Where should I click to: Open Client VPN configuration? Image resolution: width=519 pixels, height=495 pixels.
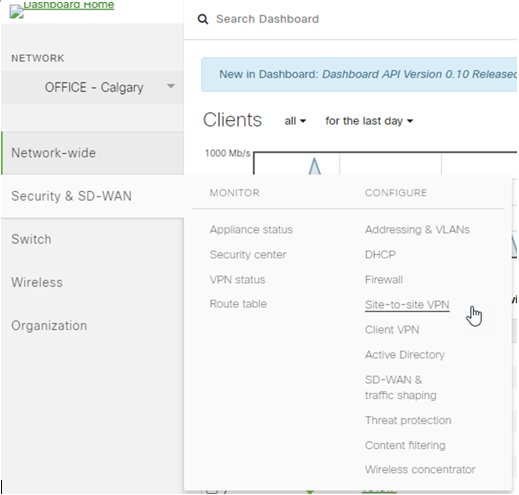click(392, 330)
